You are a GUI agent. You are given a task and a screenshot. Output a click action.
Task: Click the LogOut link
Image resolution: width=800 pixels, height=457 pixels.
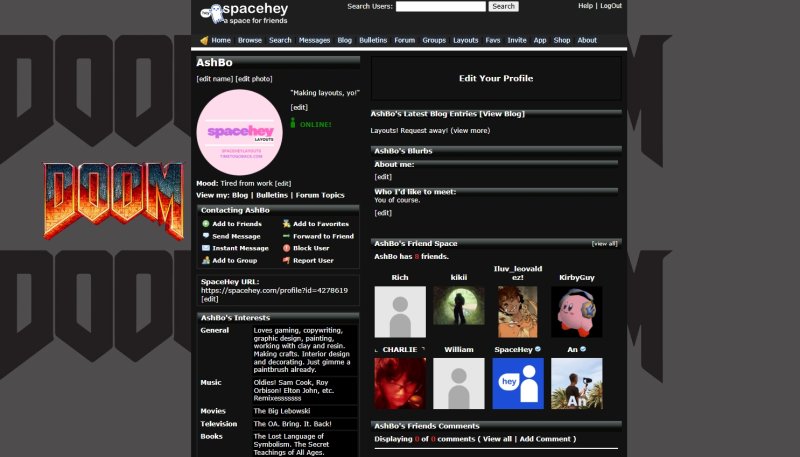coord(611,6)
